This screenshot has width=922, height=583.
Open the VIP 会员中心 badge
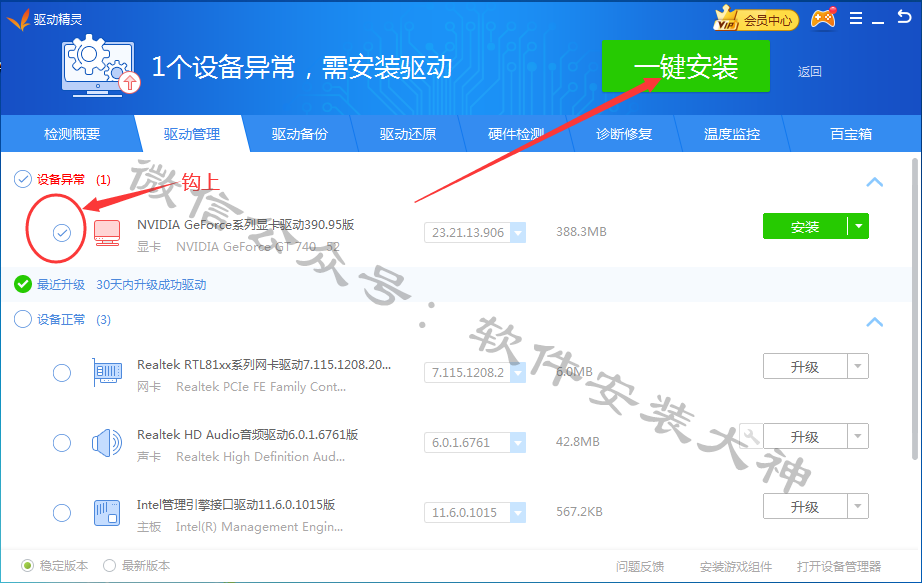click(757, 19)
